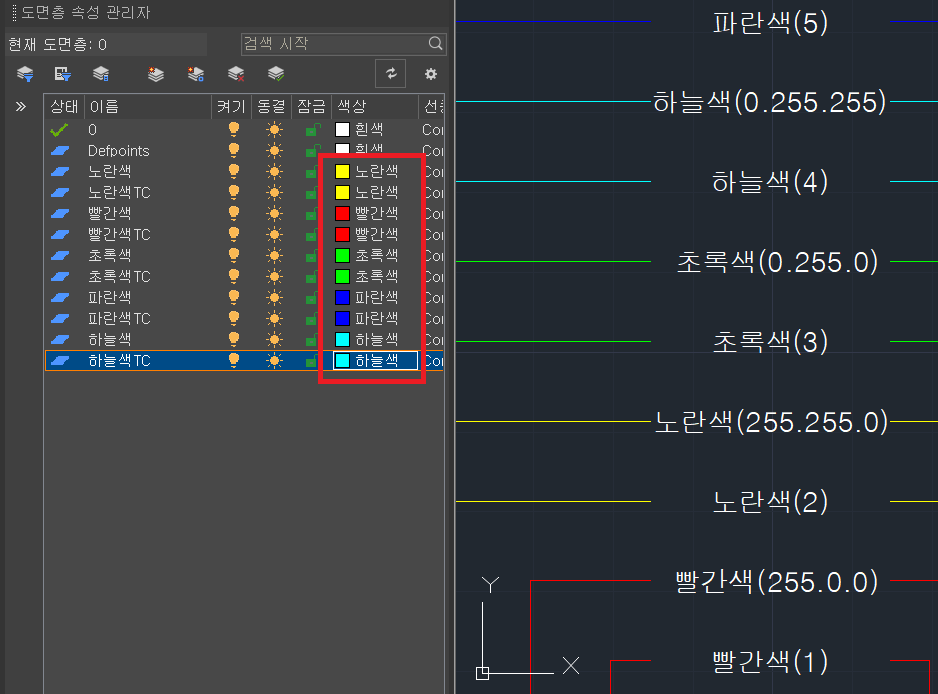Image resolution: width=938 pixels, height=694 pixels.
Task: Click cyan swatch of 하늘색TC layer
Action: (x=342, y=360)
